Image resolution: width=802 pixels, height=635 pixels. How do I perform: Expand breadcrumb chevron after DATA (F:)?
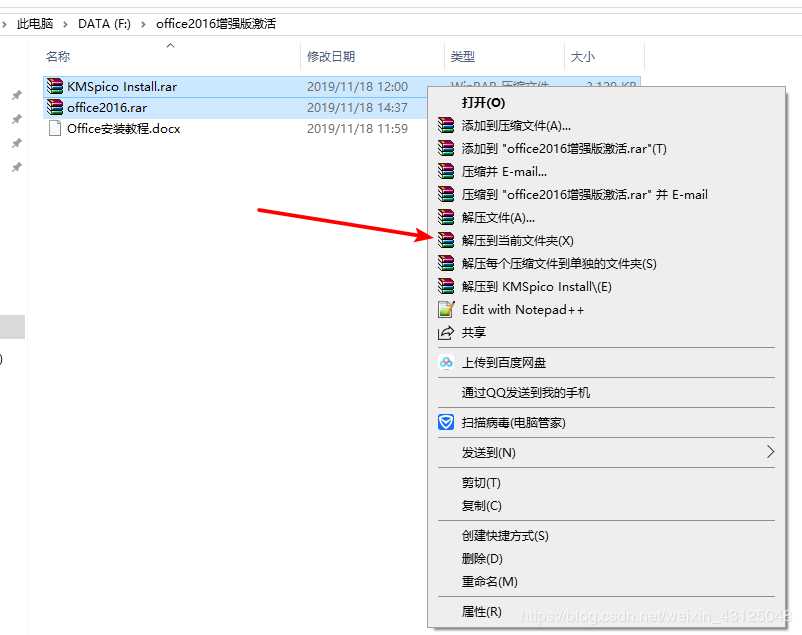(x=144, y=24)
